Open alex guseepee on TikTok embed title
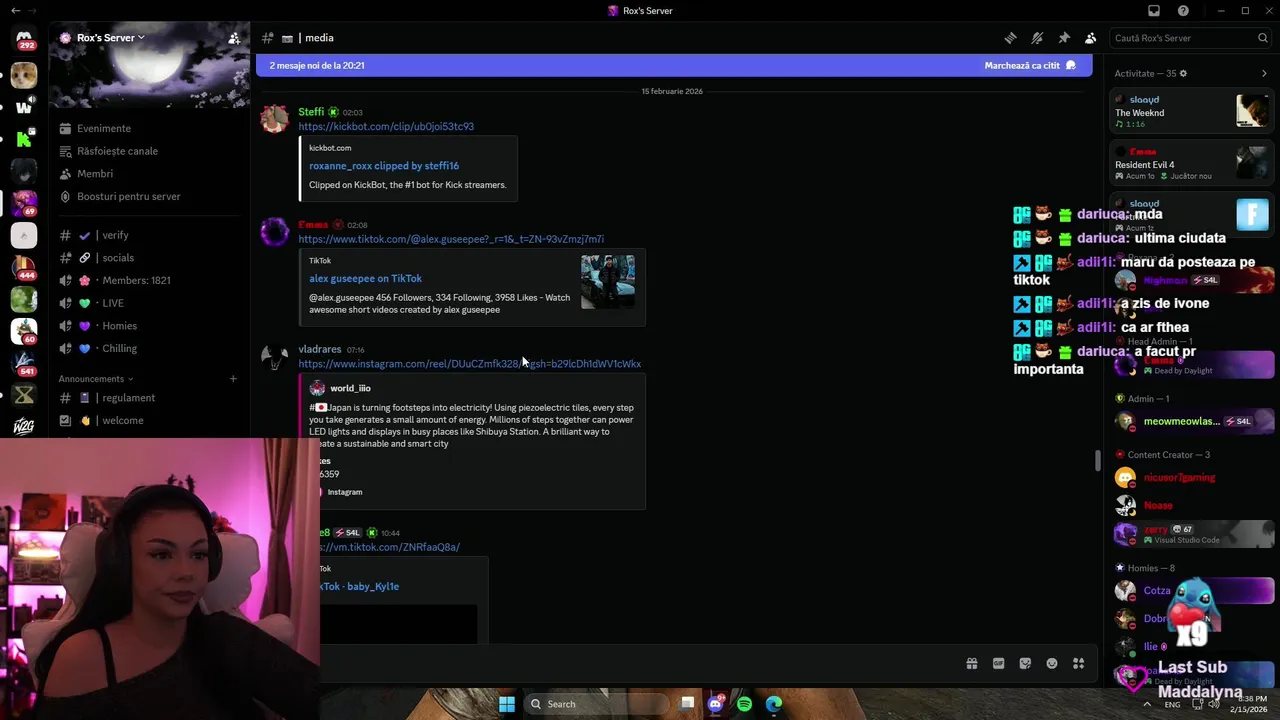 coord(365,279)
